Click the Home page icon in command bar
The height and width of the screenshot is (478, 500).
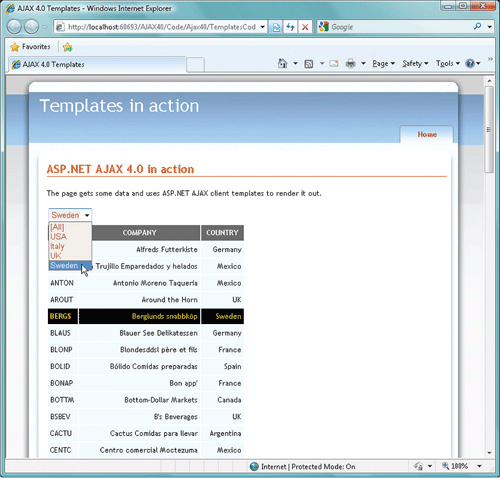(x=282, y=63)
